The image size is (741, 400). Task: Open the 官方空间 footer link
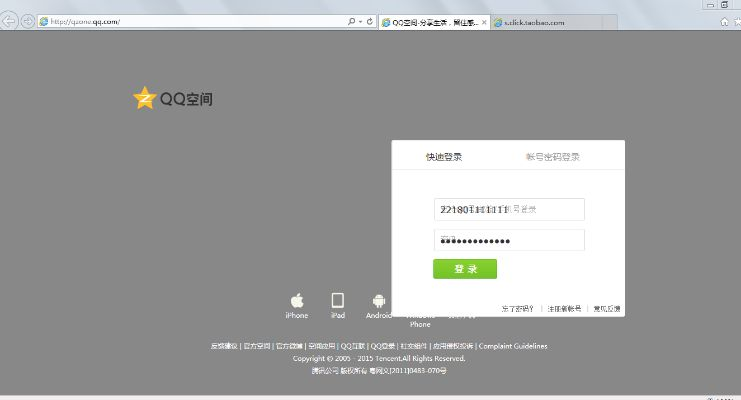coord(257,346)
